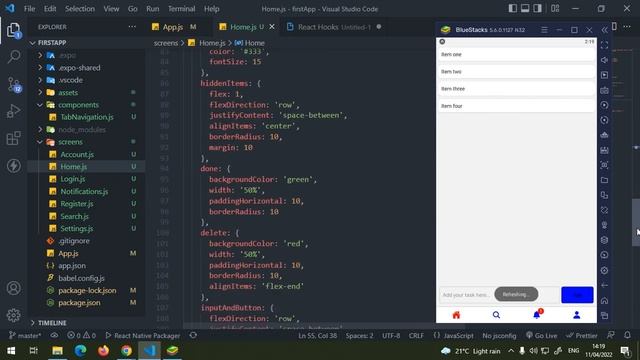Click BlueStacks back arrow in side toolbar

[604, 285]
